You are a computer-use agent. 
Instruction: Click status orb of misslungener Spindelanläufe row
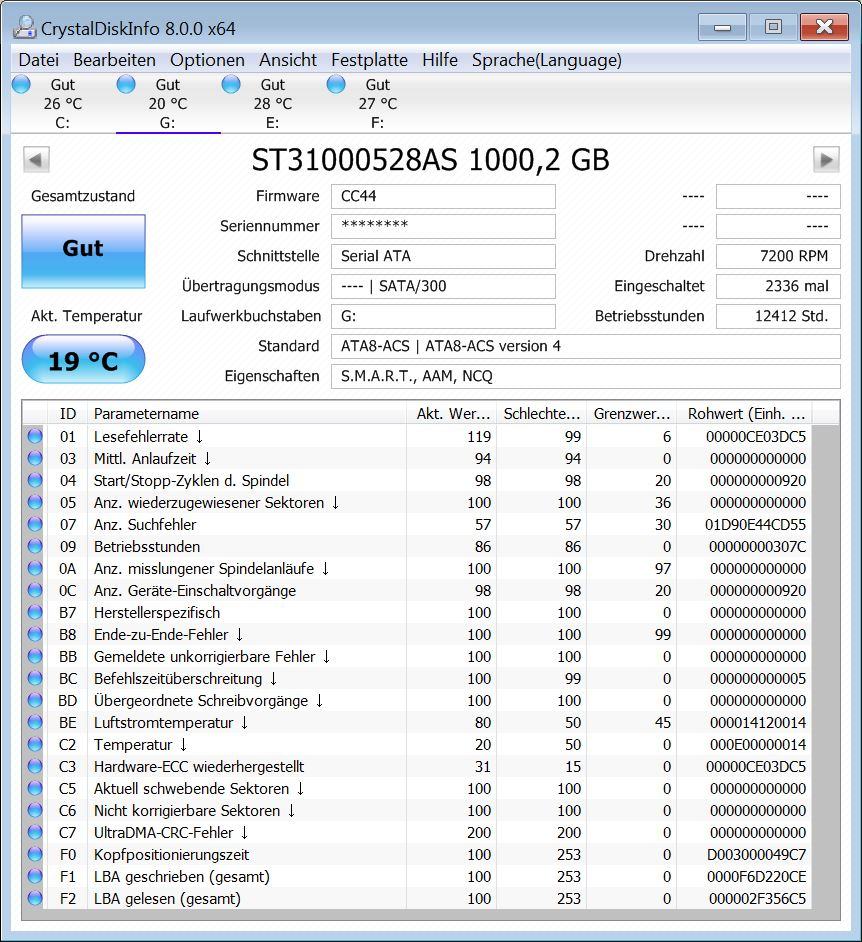click(35, 568)
